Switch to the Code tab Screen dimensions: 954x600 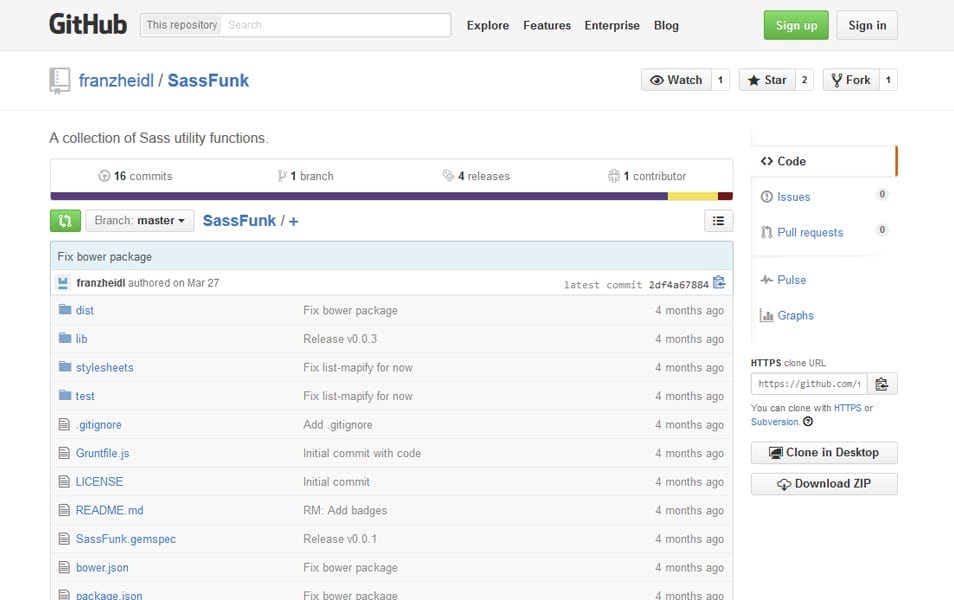tap(790, 160)
